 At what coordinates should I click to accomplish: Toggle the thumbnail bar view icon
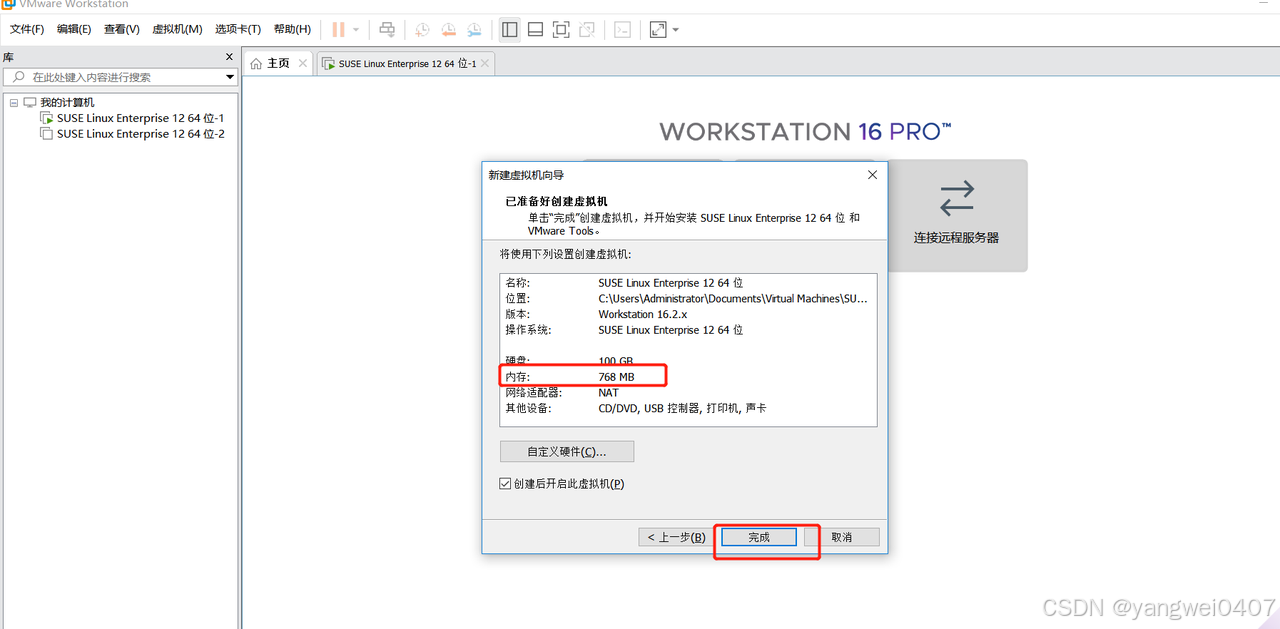click(x=536, y=30)
